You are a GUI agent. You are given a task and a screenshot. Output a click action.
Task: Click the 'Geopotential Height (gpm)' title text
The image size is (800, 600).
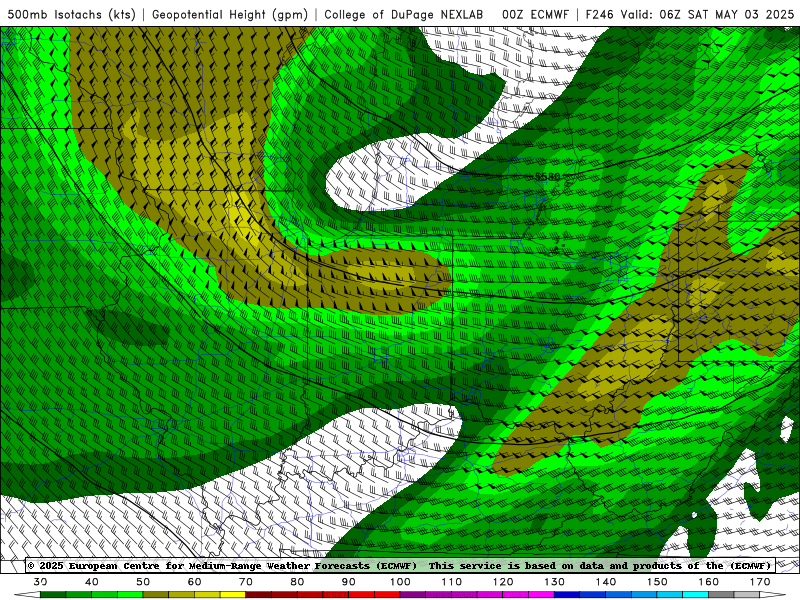[x=230, y=14]
